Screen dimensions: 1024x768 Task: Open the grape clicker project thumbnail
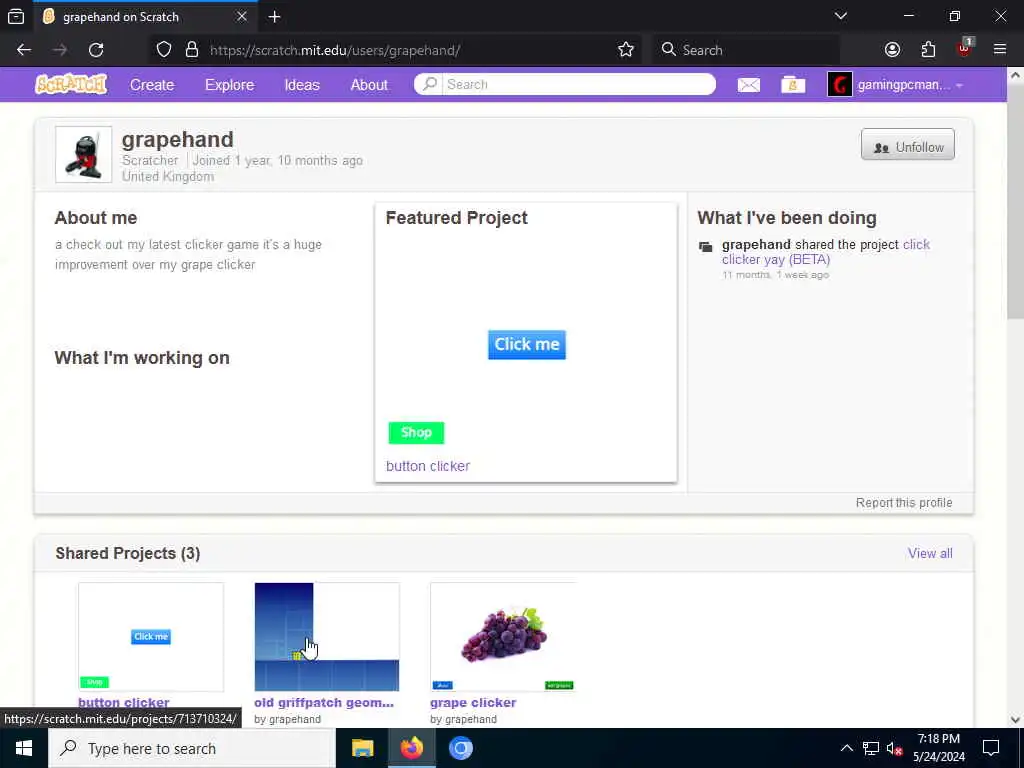point(503,637)
